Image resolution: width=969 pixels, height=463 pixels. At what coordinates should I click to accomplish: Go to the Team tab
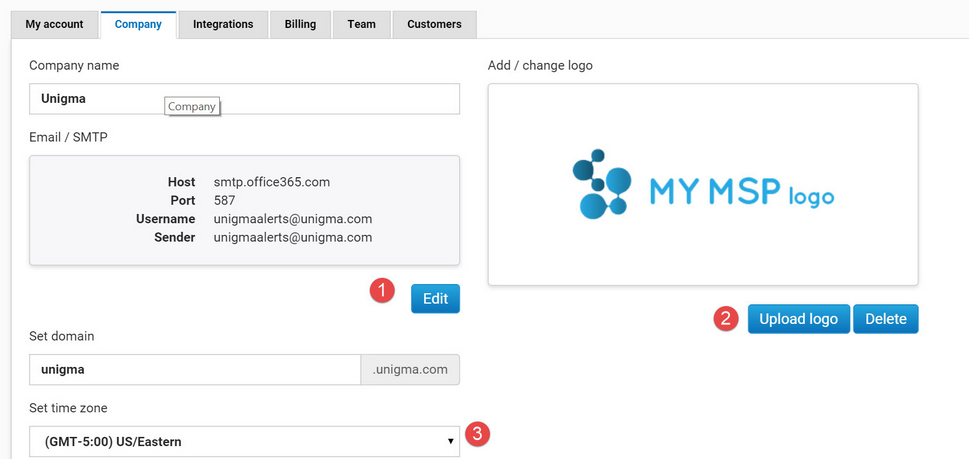(x=362, y=25)
